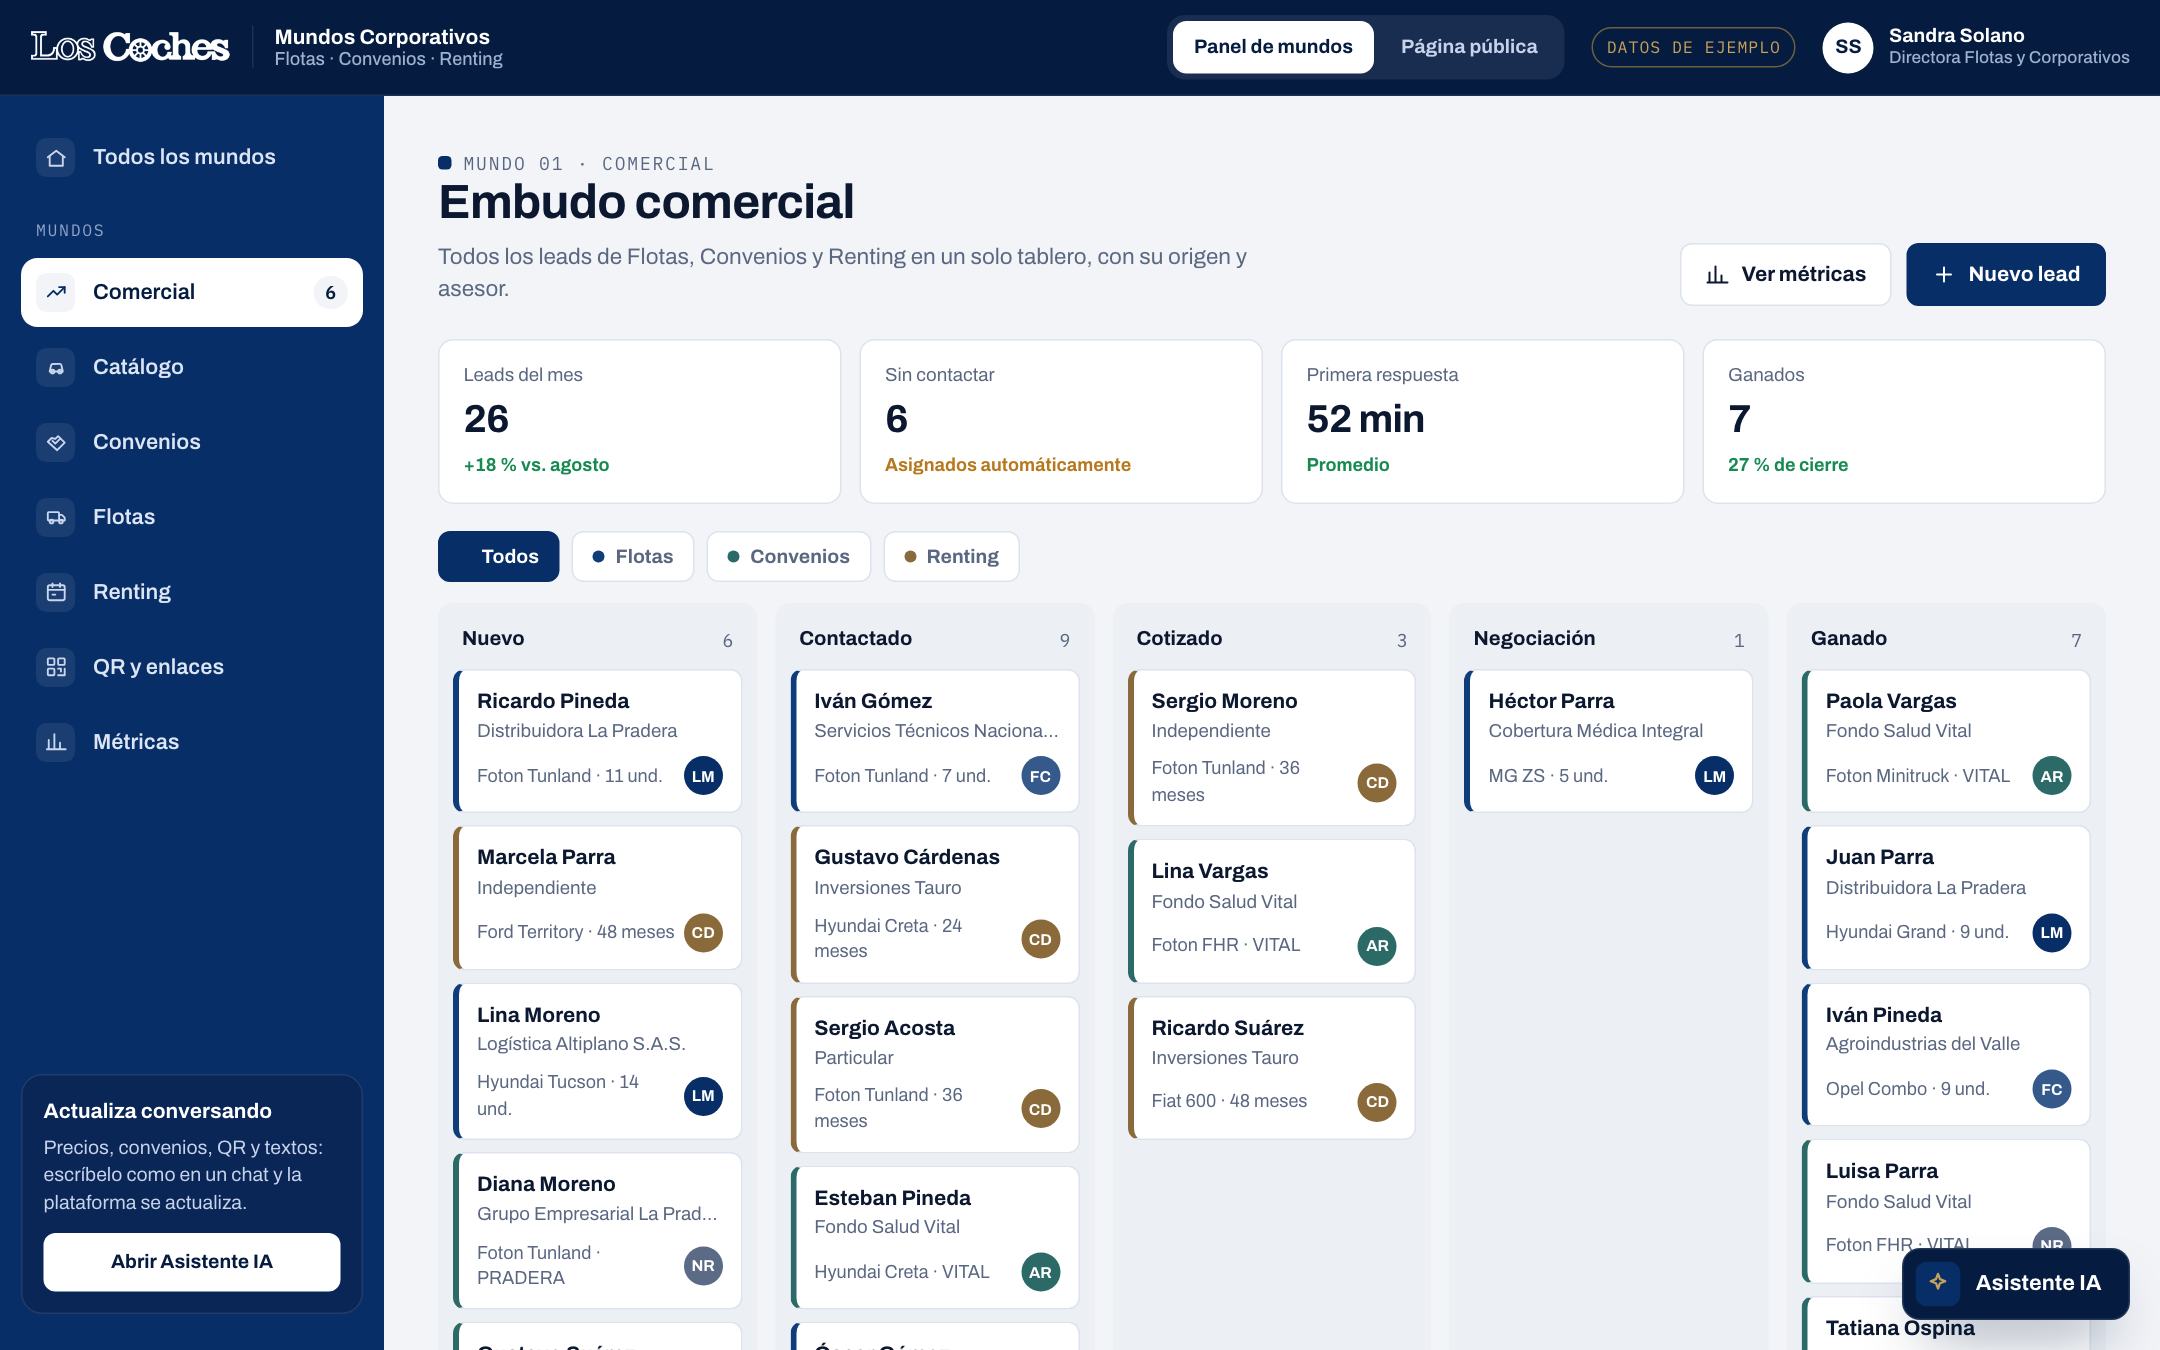Switch to Página pública view
This screenshot has width=2160, height=1350.
pos(1469,47)
